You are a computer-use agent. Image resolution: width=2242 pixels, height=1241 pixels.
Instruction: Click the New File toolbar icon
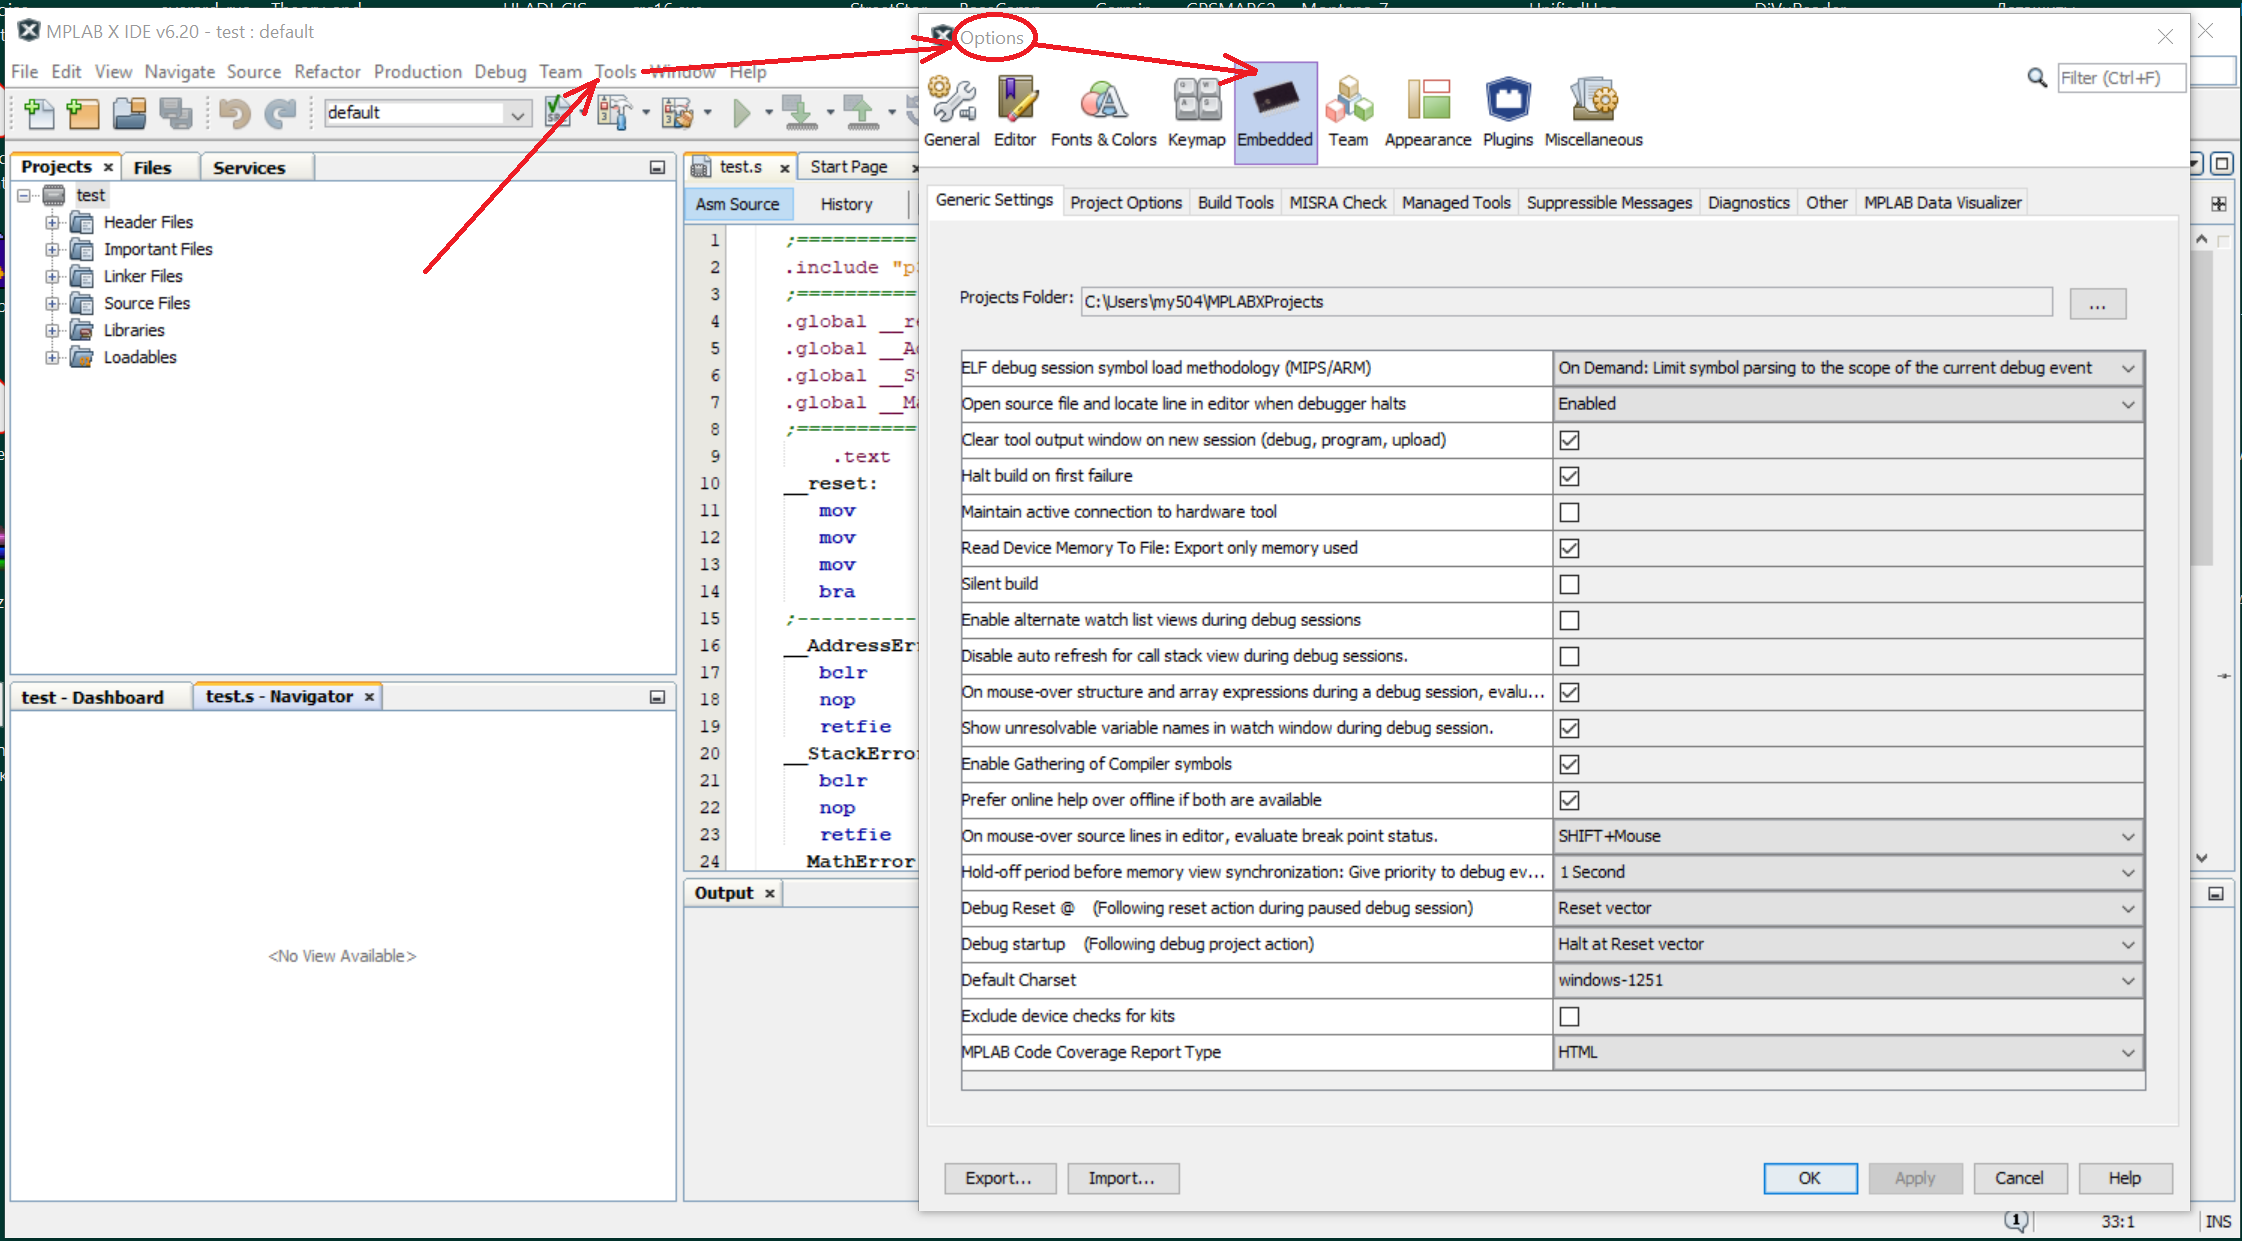pyautogui.click(x=38, y=113)
